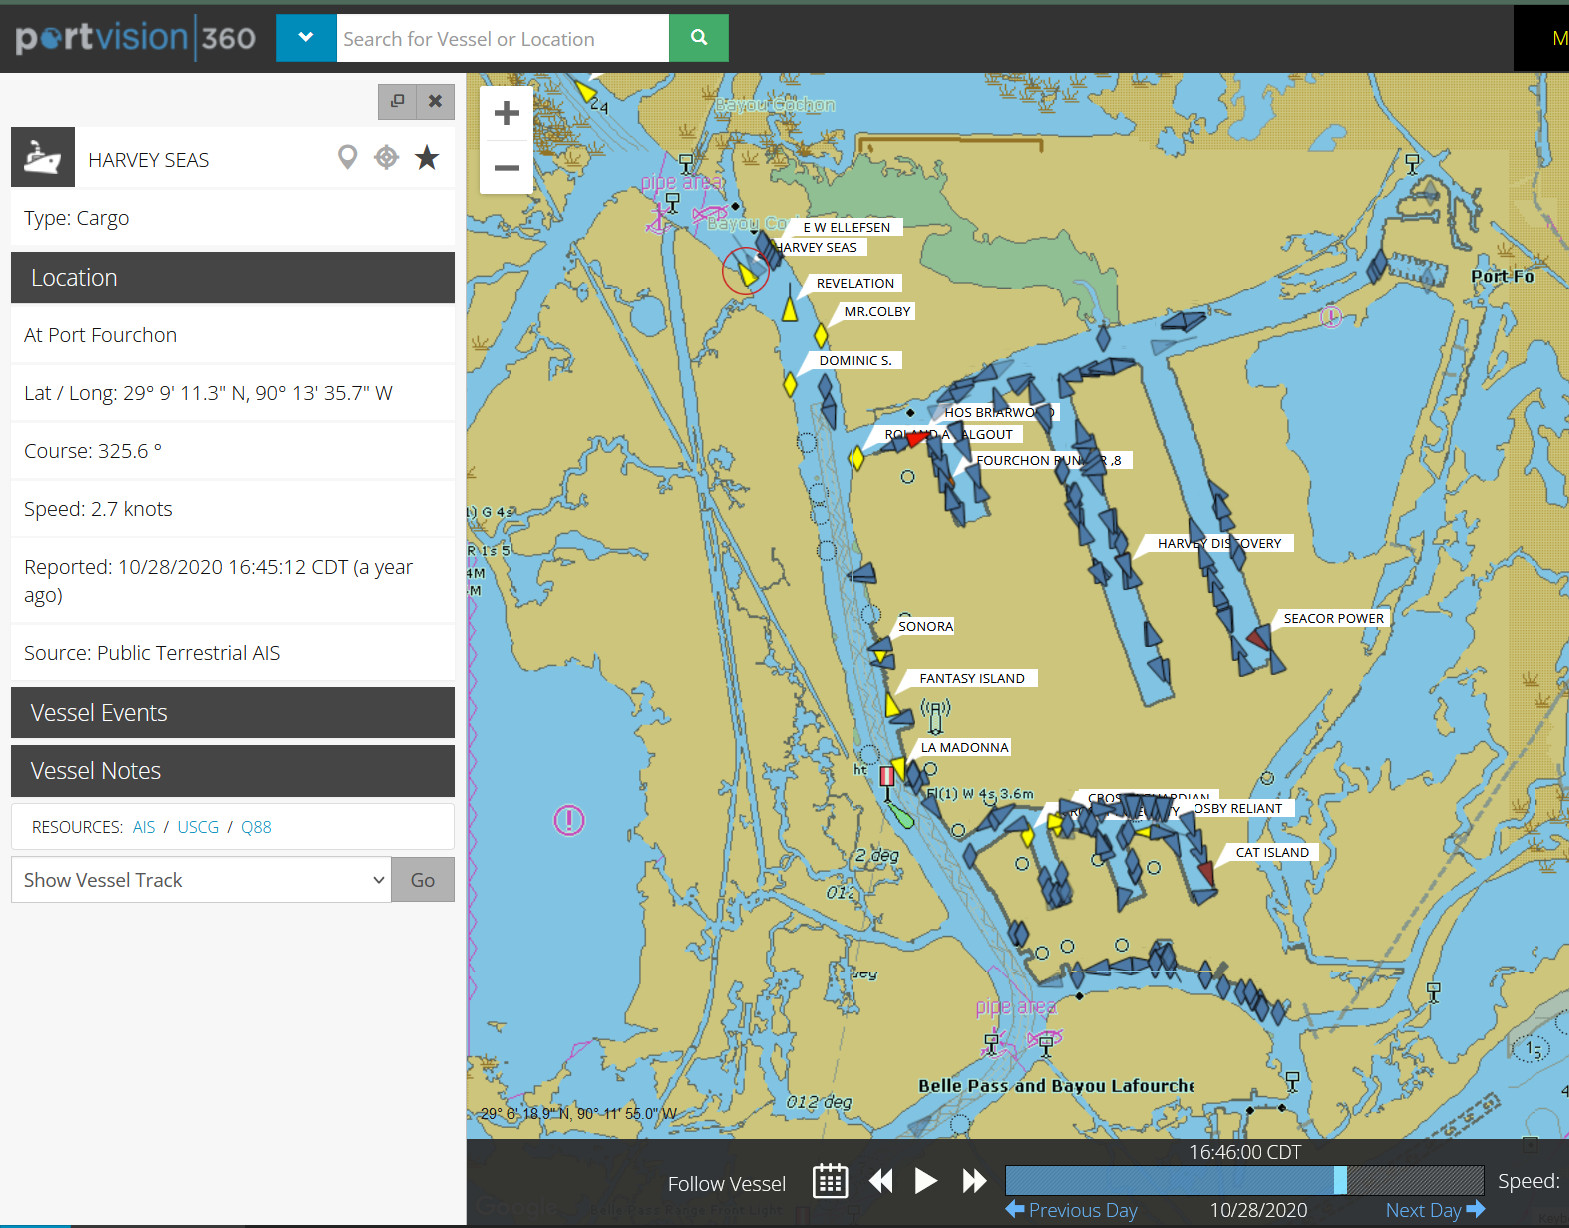Image resolution: width=1569 pixels, height=1228 pixels.
Task: Expand the Vessel Events section
Action: coord(233,713)
